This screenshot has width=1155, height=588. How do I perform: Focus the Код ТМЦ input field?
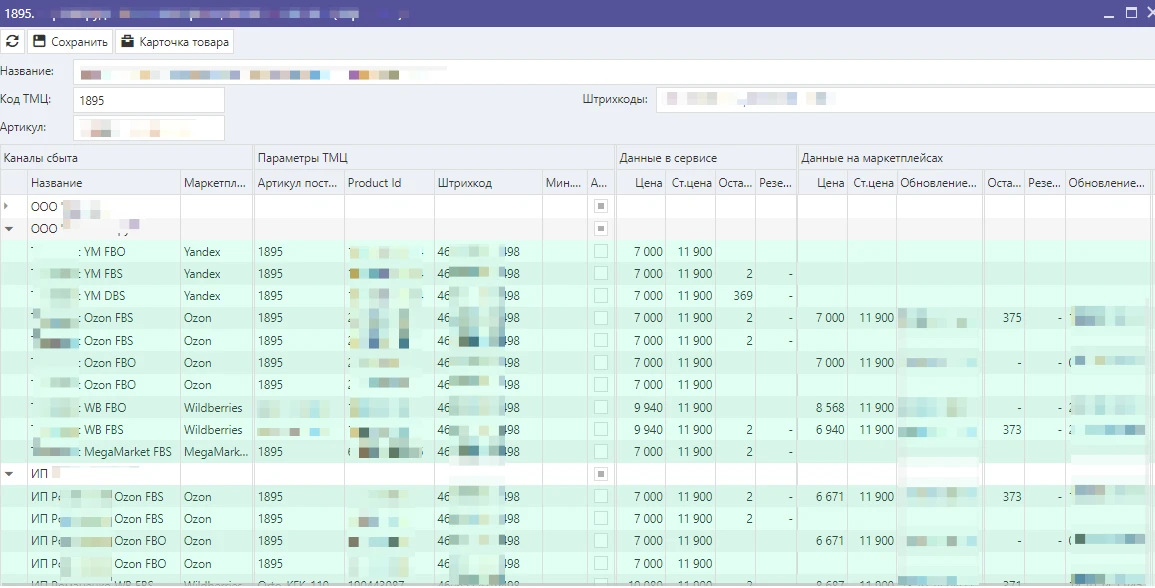coord(149,101)
